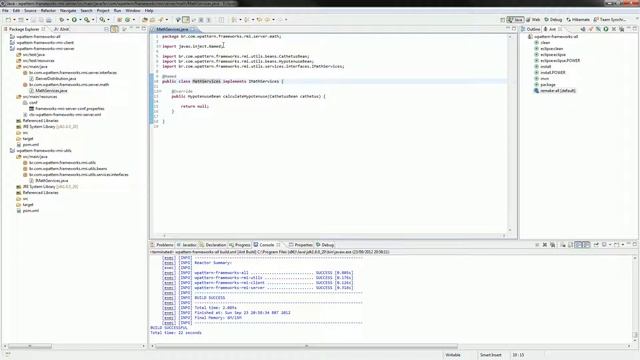Switch to the Progress tab
This screenshot has height=360, width=640.
[x=240, y=245]
